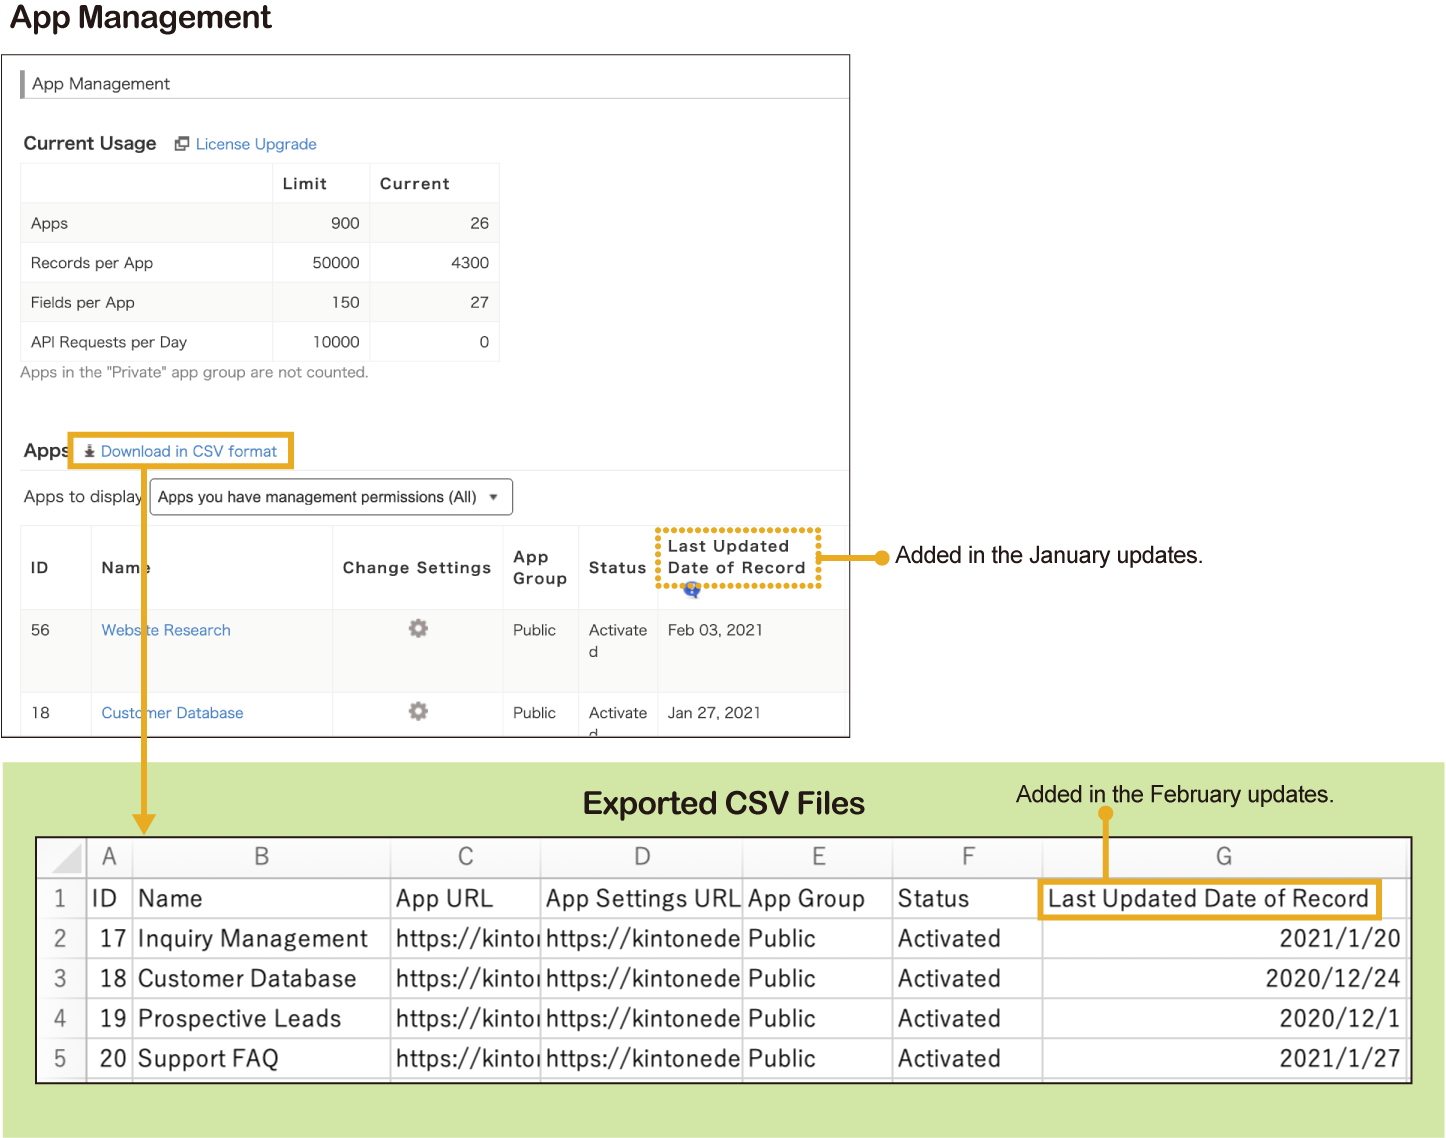Select spreadsheet column D header

[x=642, y=857]
